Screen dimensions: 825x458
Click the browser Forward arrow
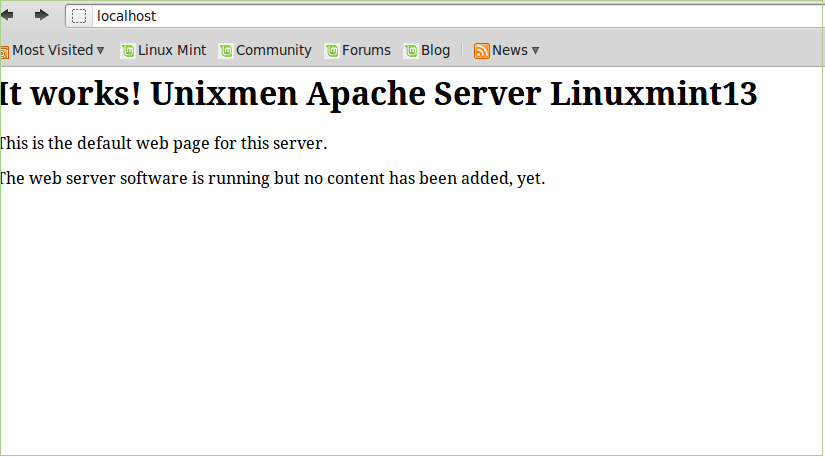pyautogui.click(x=41, y=15)
